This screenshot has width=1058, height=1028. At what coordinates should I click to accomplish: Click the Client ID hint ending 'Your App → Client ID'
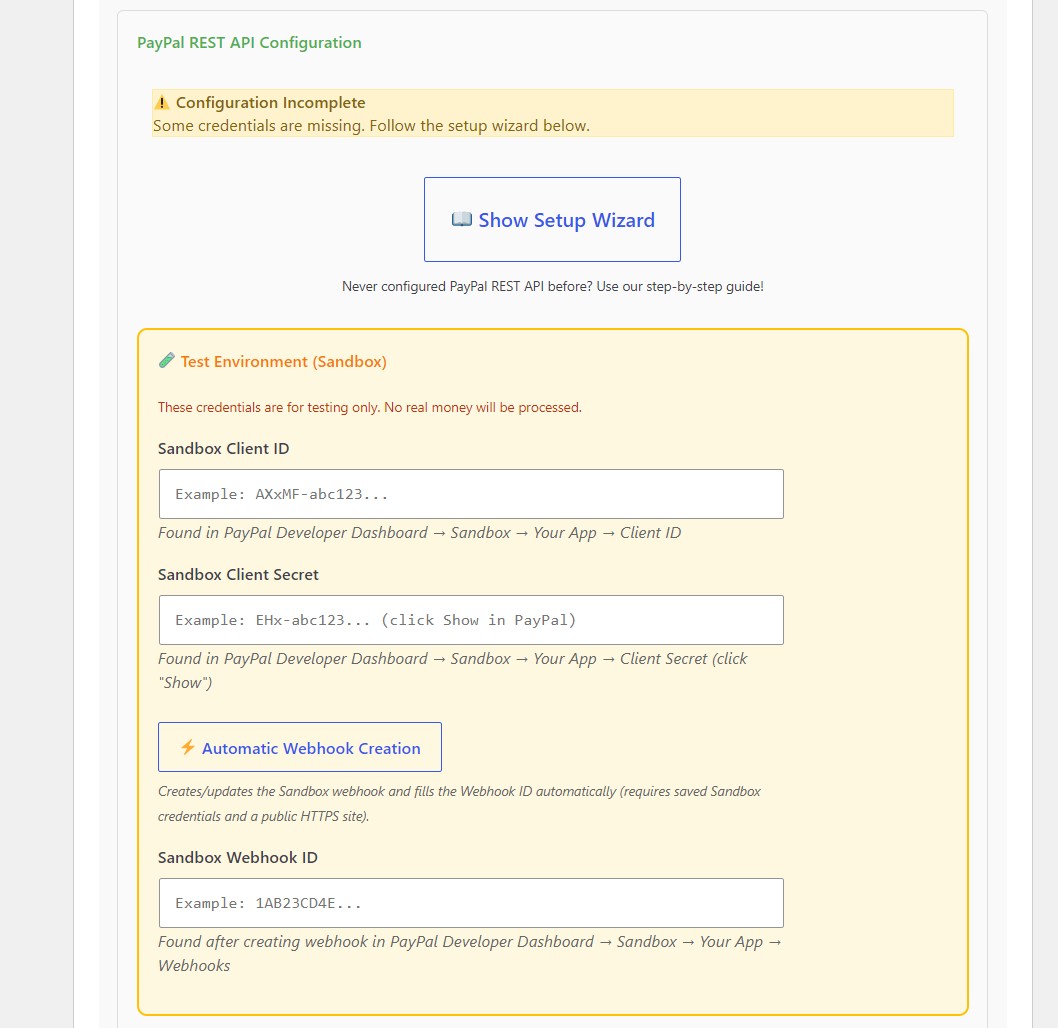[x=420, y=533]
